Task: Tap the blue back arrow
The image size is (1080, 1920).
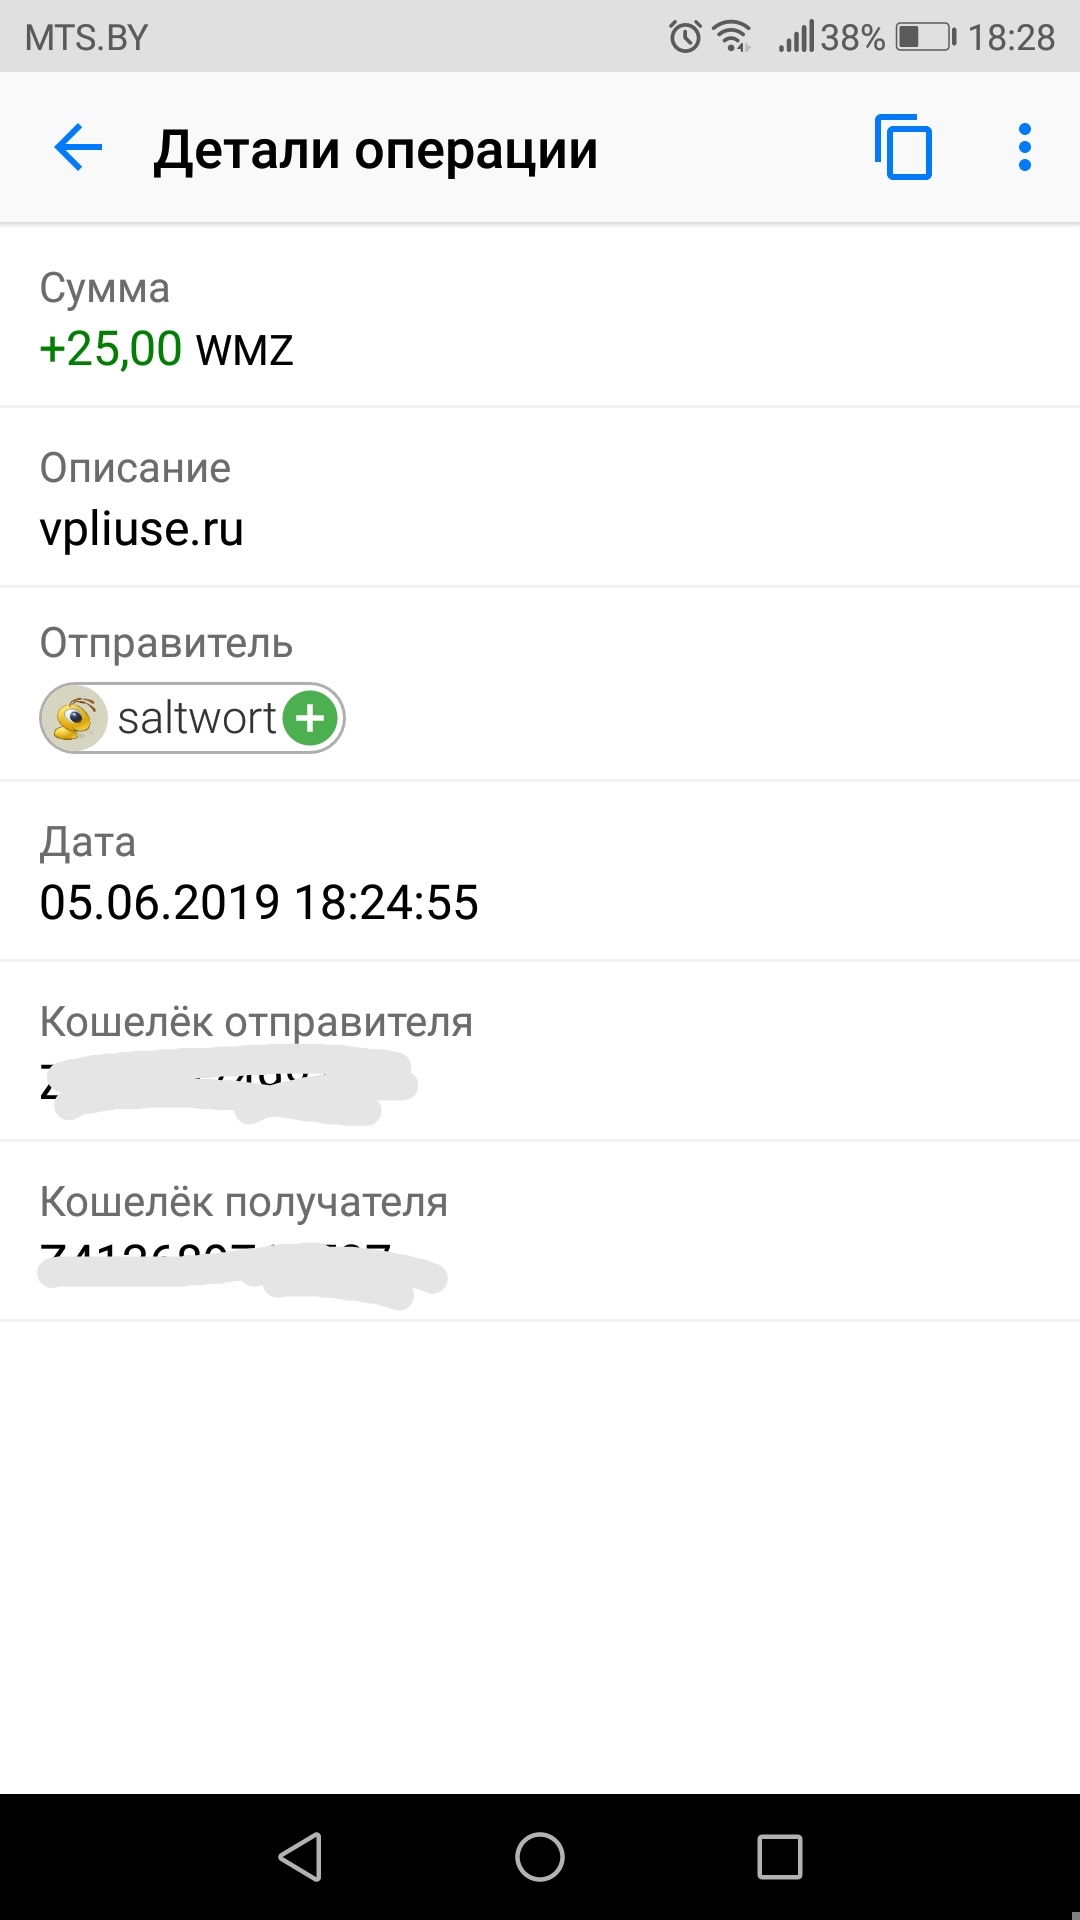Action: coord(78,148)
